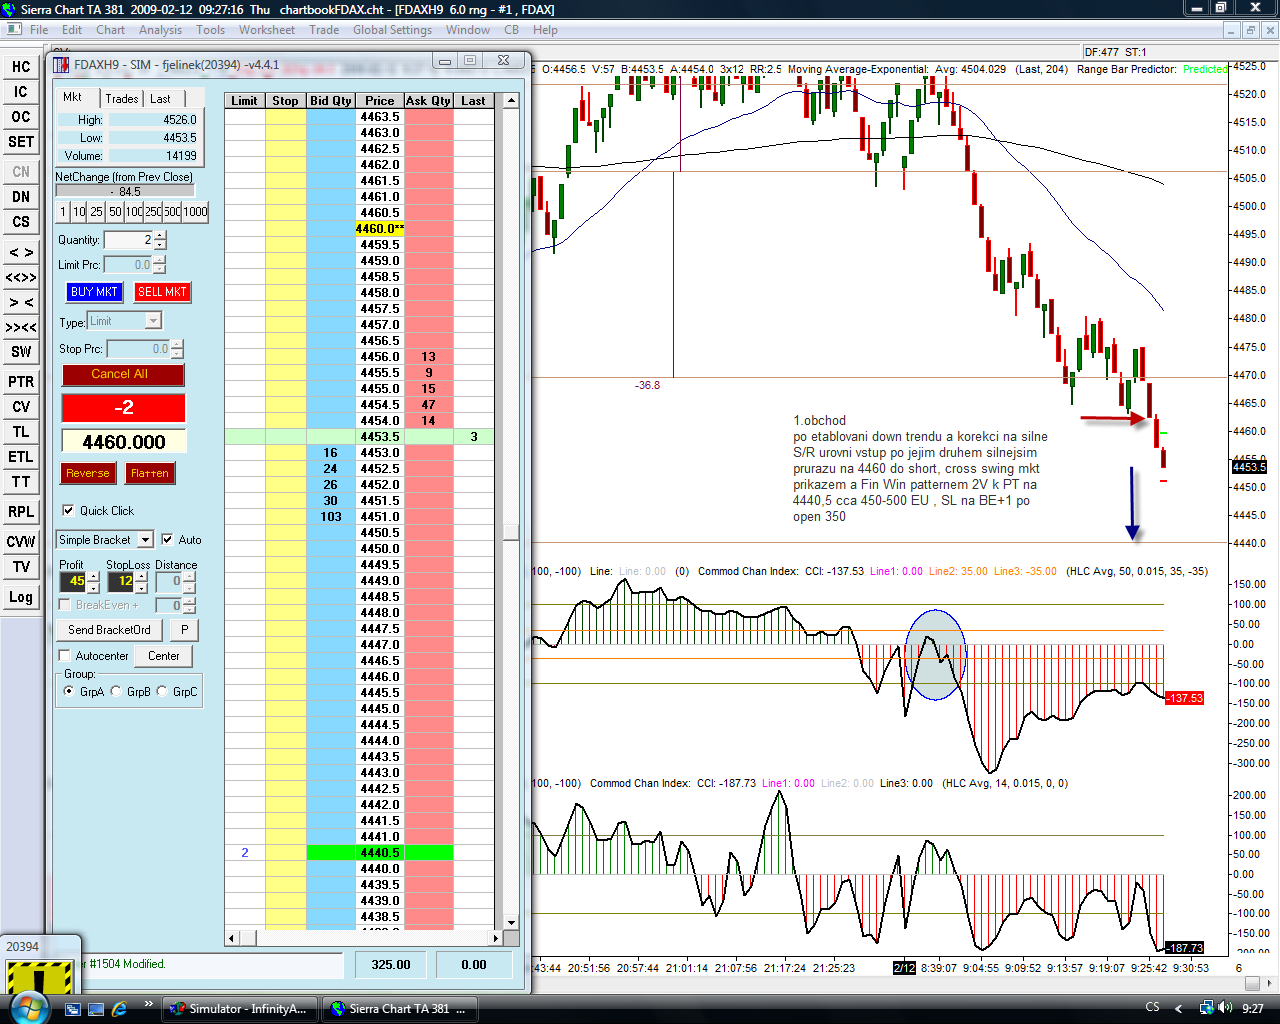Viewport: 1280px width, 1024px height.
Task: Click the Cancel All button
Action: click(123, 374)
